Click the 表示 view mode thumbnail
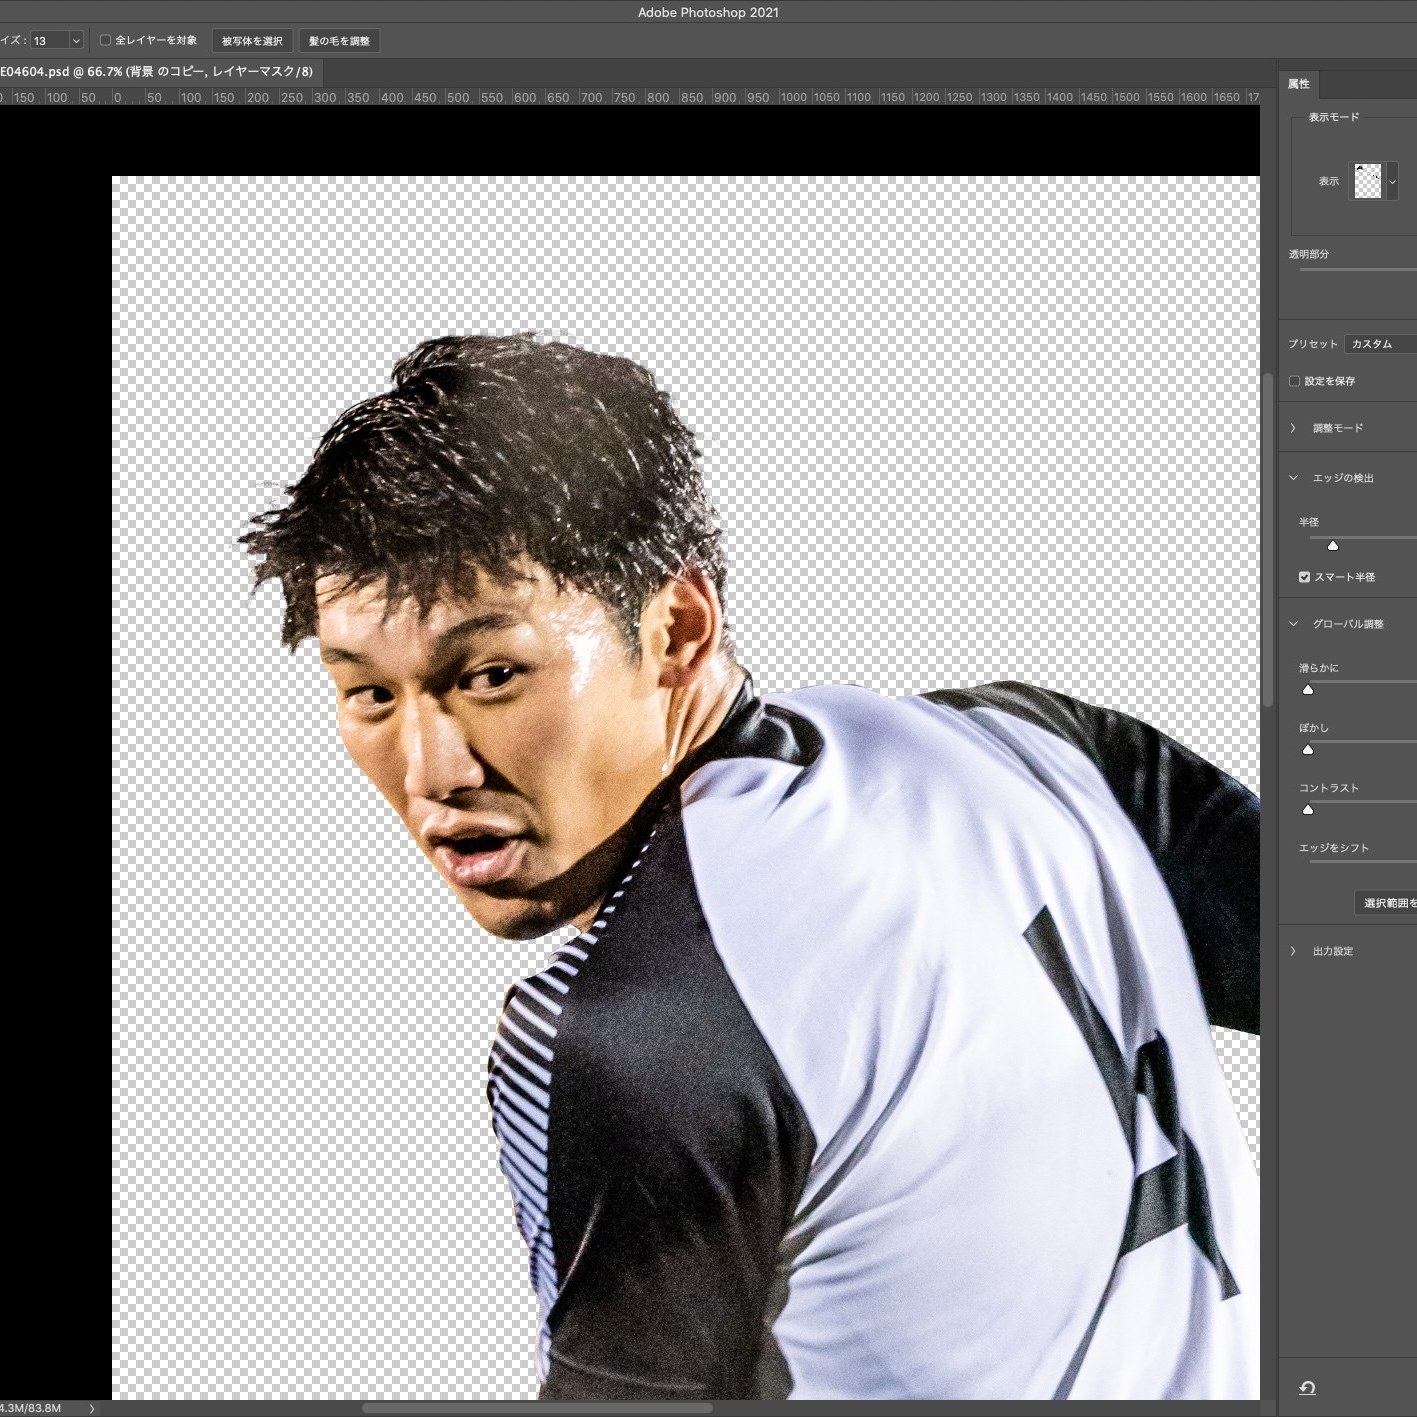 click(x=1367, y=181)
